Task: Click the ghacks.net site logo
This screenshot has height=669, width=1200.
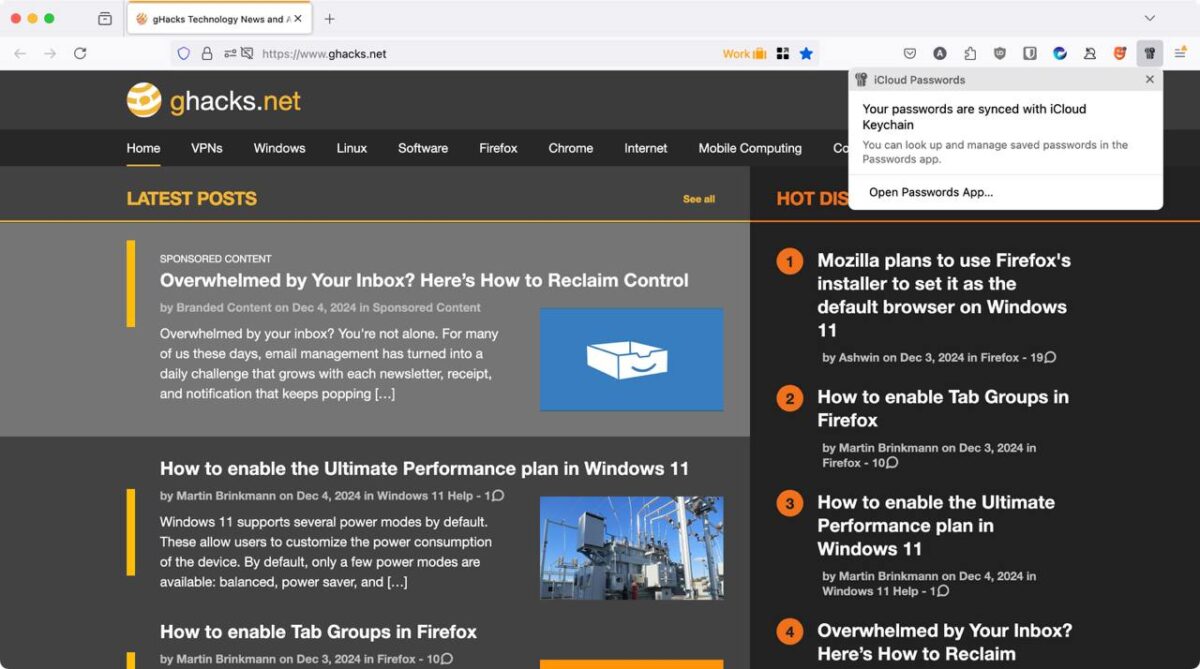Action: (213, 99)
